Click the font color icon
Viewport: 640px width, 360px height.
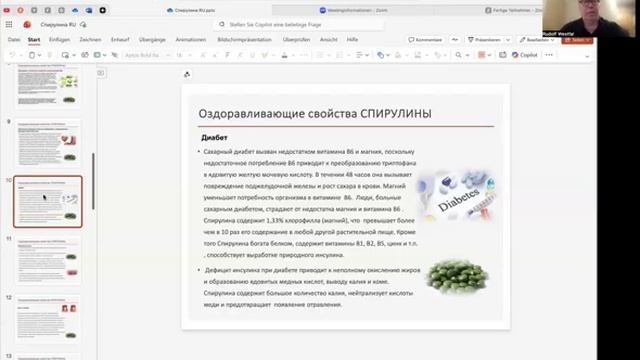pos(284,55)
